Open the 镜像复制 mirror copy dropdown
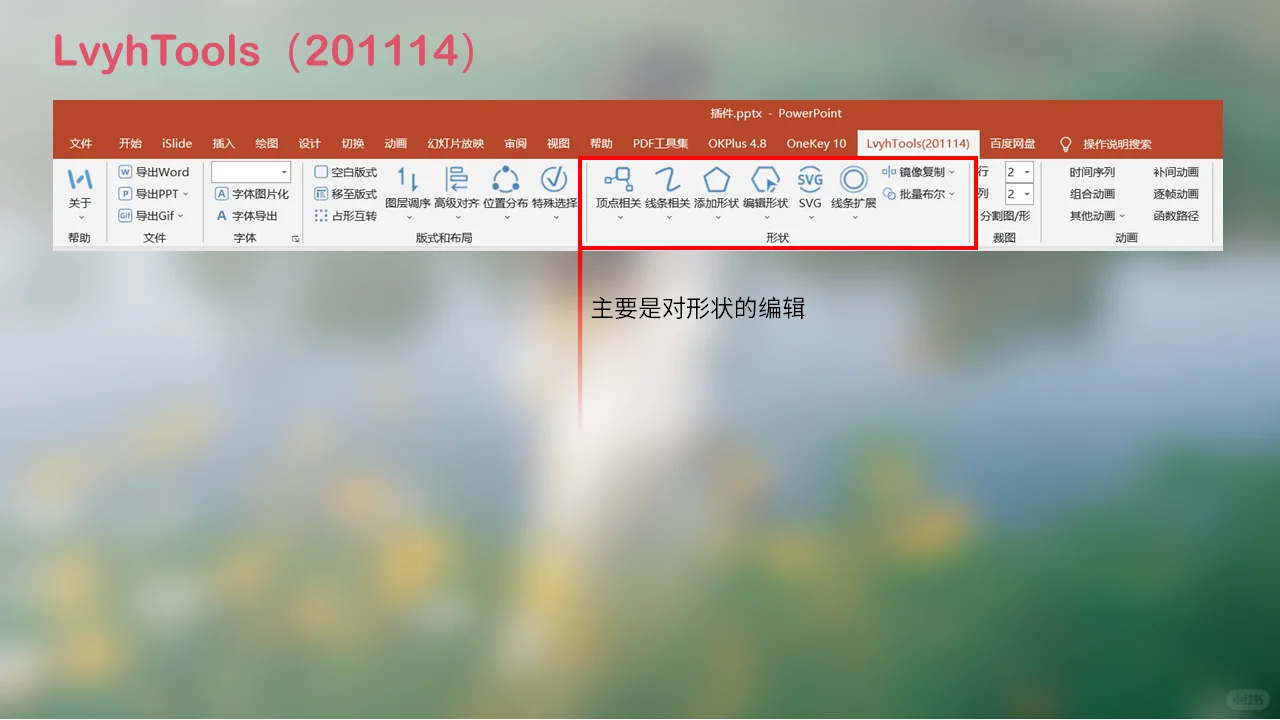Viewport: 1280px width, 720px height. click(x=919, y=172)
